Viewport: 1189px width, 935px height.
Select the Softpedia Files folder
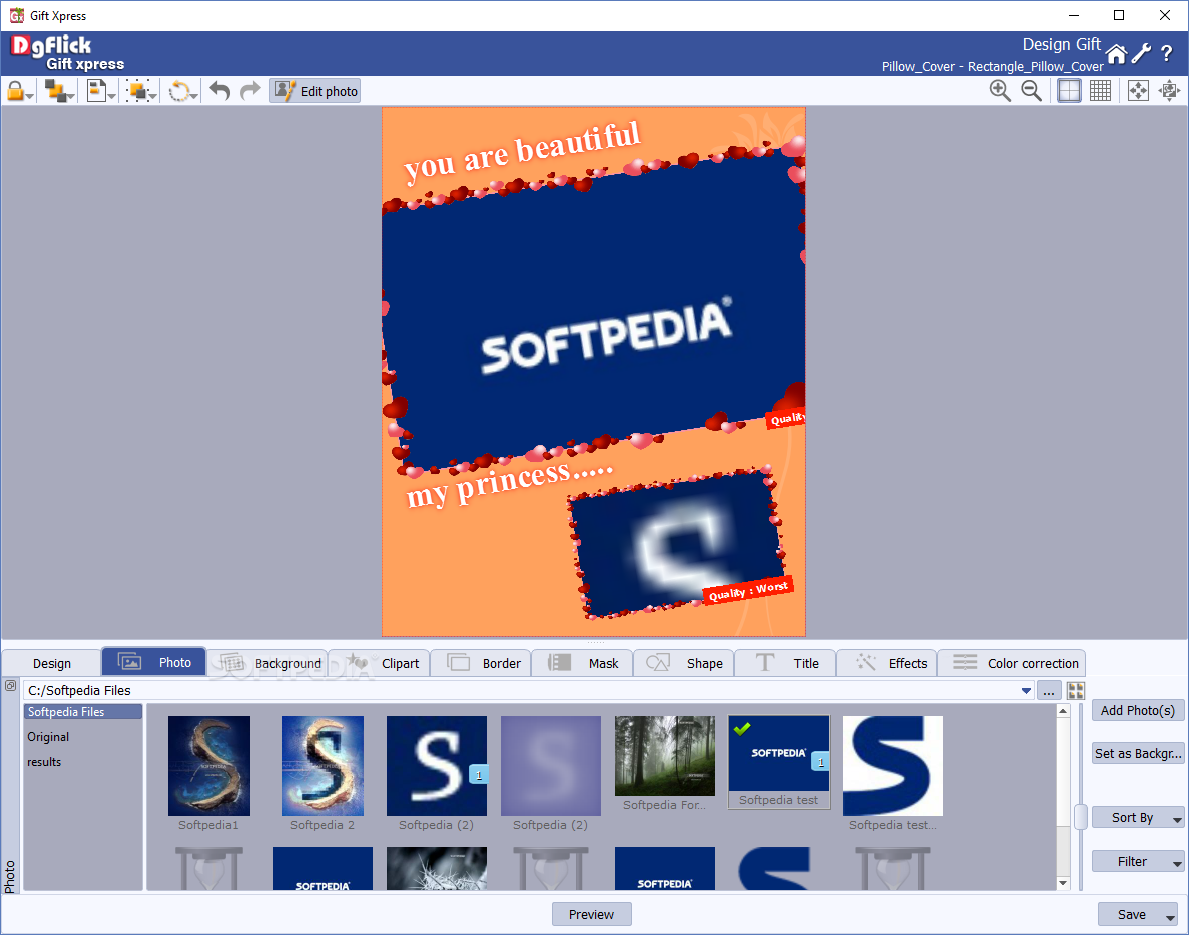pyautogui.click(x=83, y=711)
